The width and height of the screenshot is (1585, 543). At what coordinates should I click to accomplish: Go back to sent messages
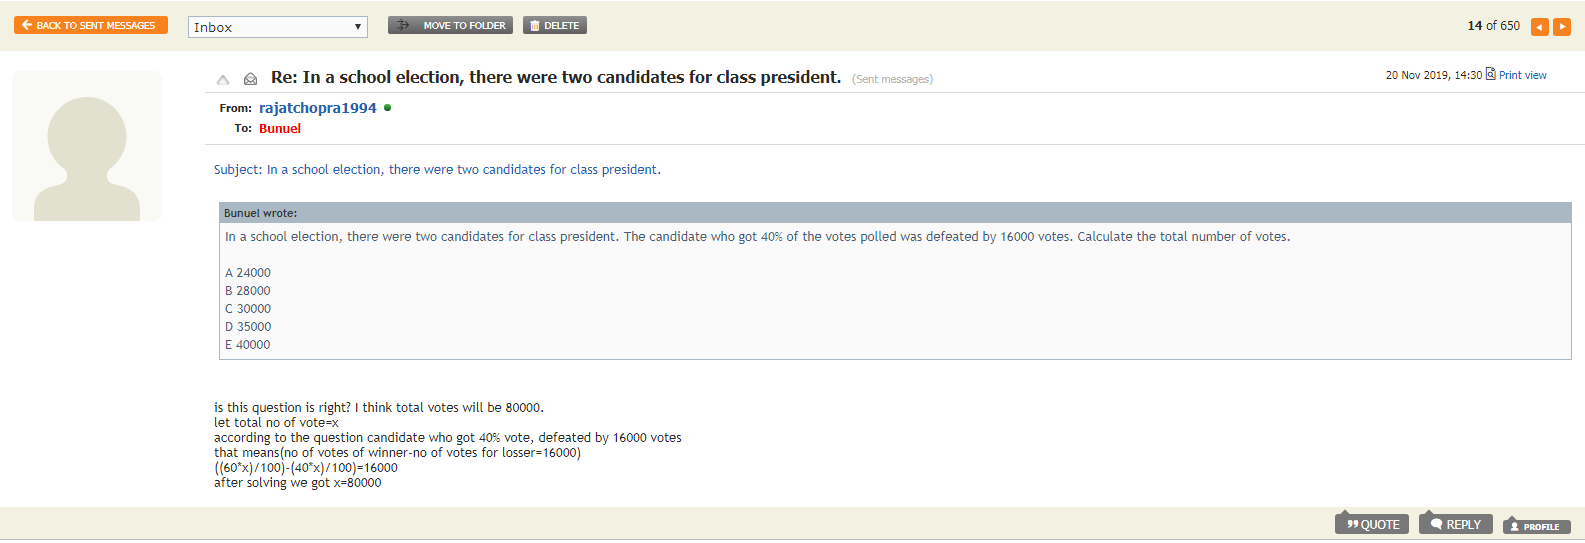point(91,26)
